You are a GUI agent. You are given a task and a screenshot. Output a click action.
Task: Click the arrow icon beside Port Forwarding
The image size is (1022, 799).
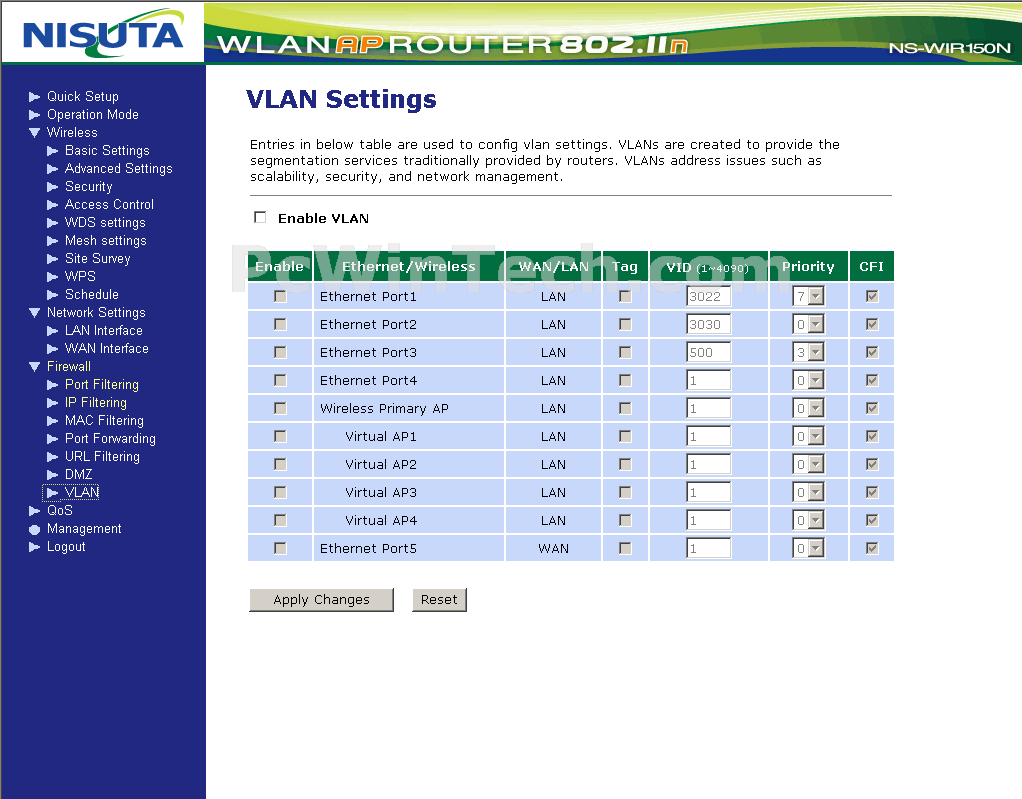coord(53,439)
